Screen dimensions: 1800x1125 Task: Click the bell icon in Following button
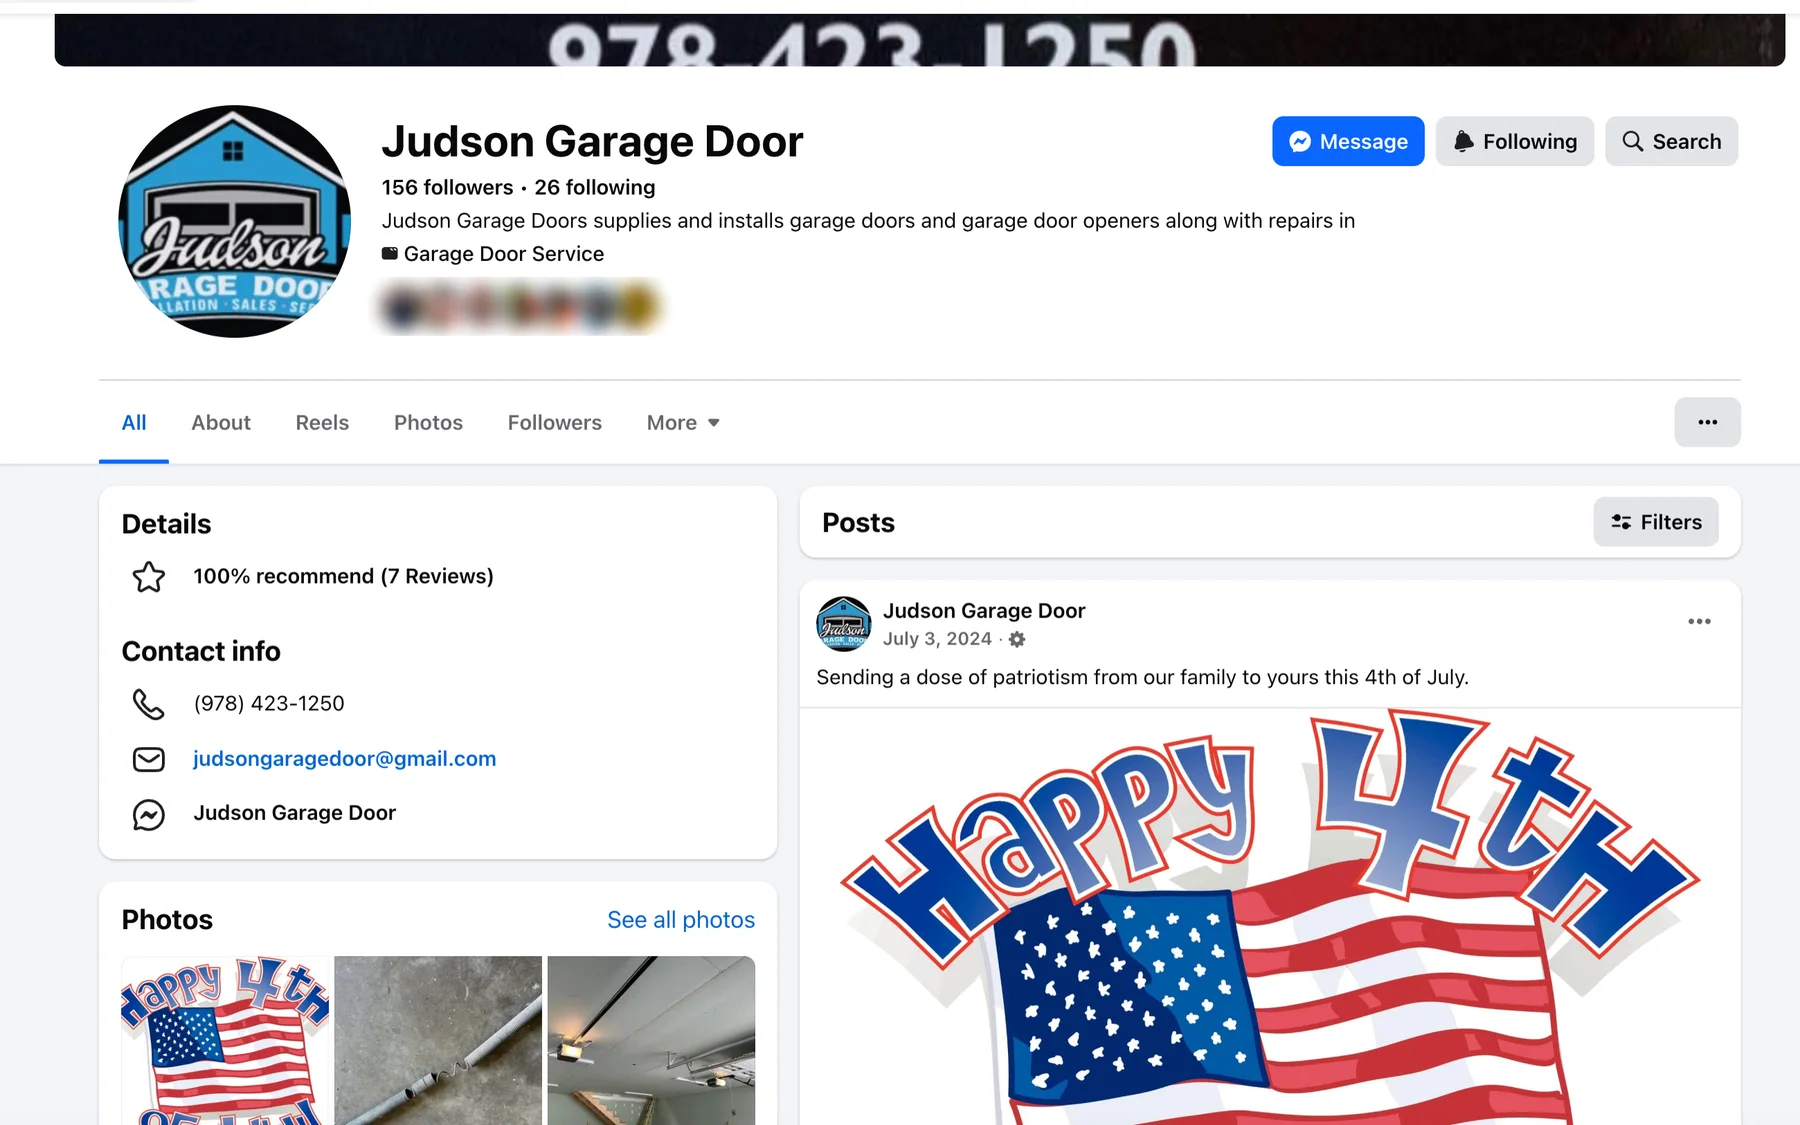pos(1463,142)
